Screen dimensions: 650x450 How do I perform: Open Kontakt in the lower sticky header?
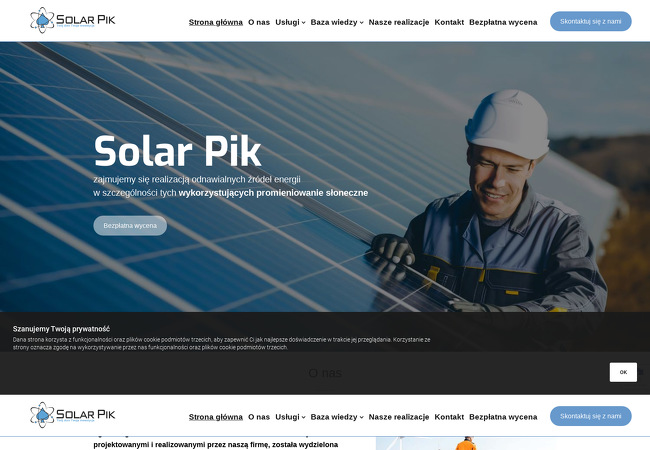449,417
